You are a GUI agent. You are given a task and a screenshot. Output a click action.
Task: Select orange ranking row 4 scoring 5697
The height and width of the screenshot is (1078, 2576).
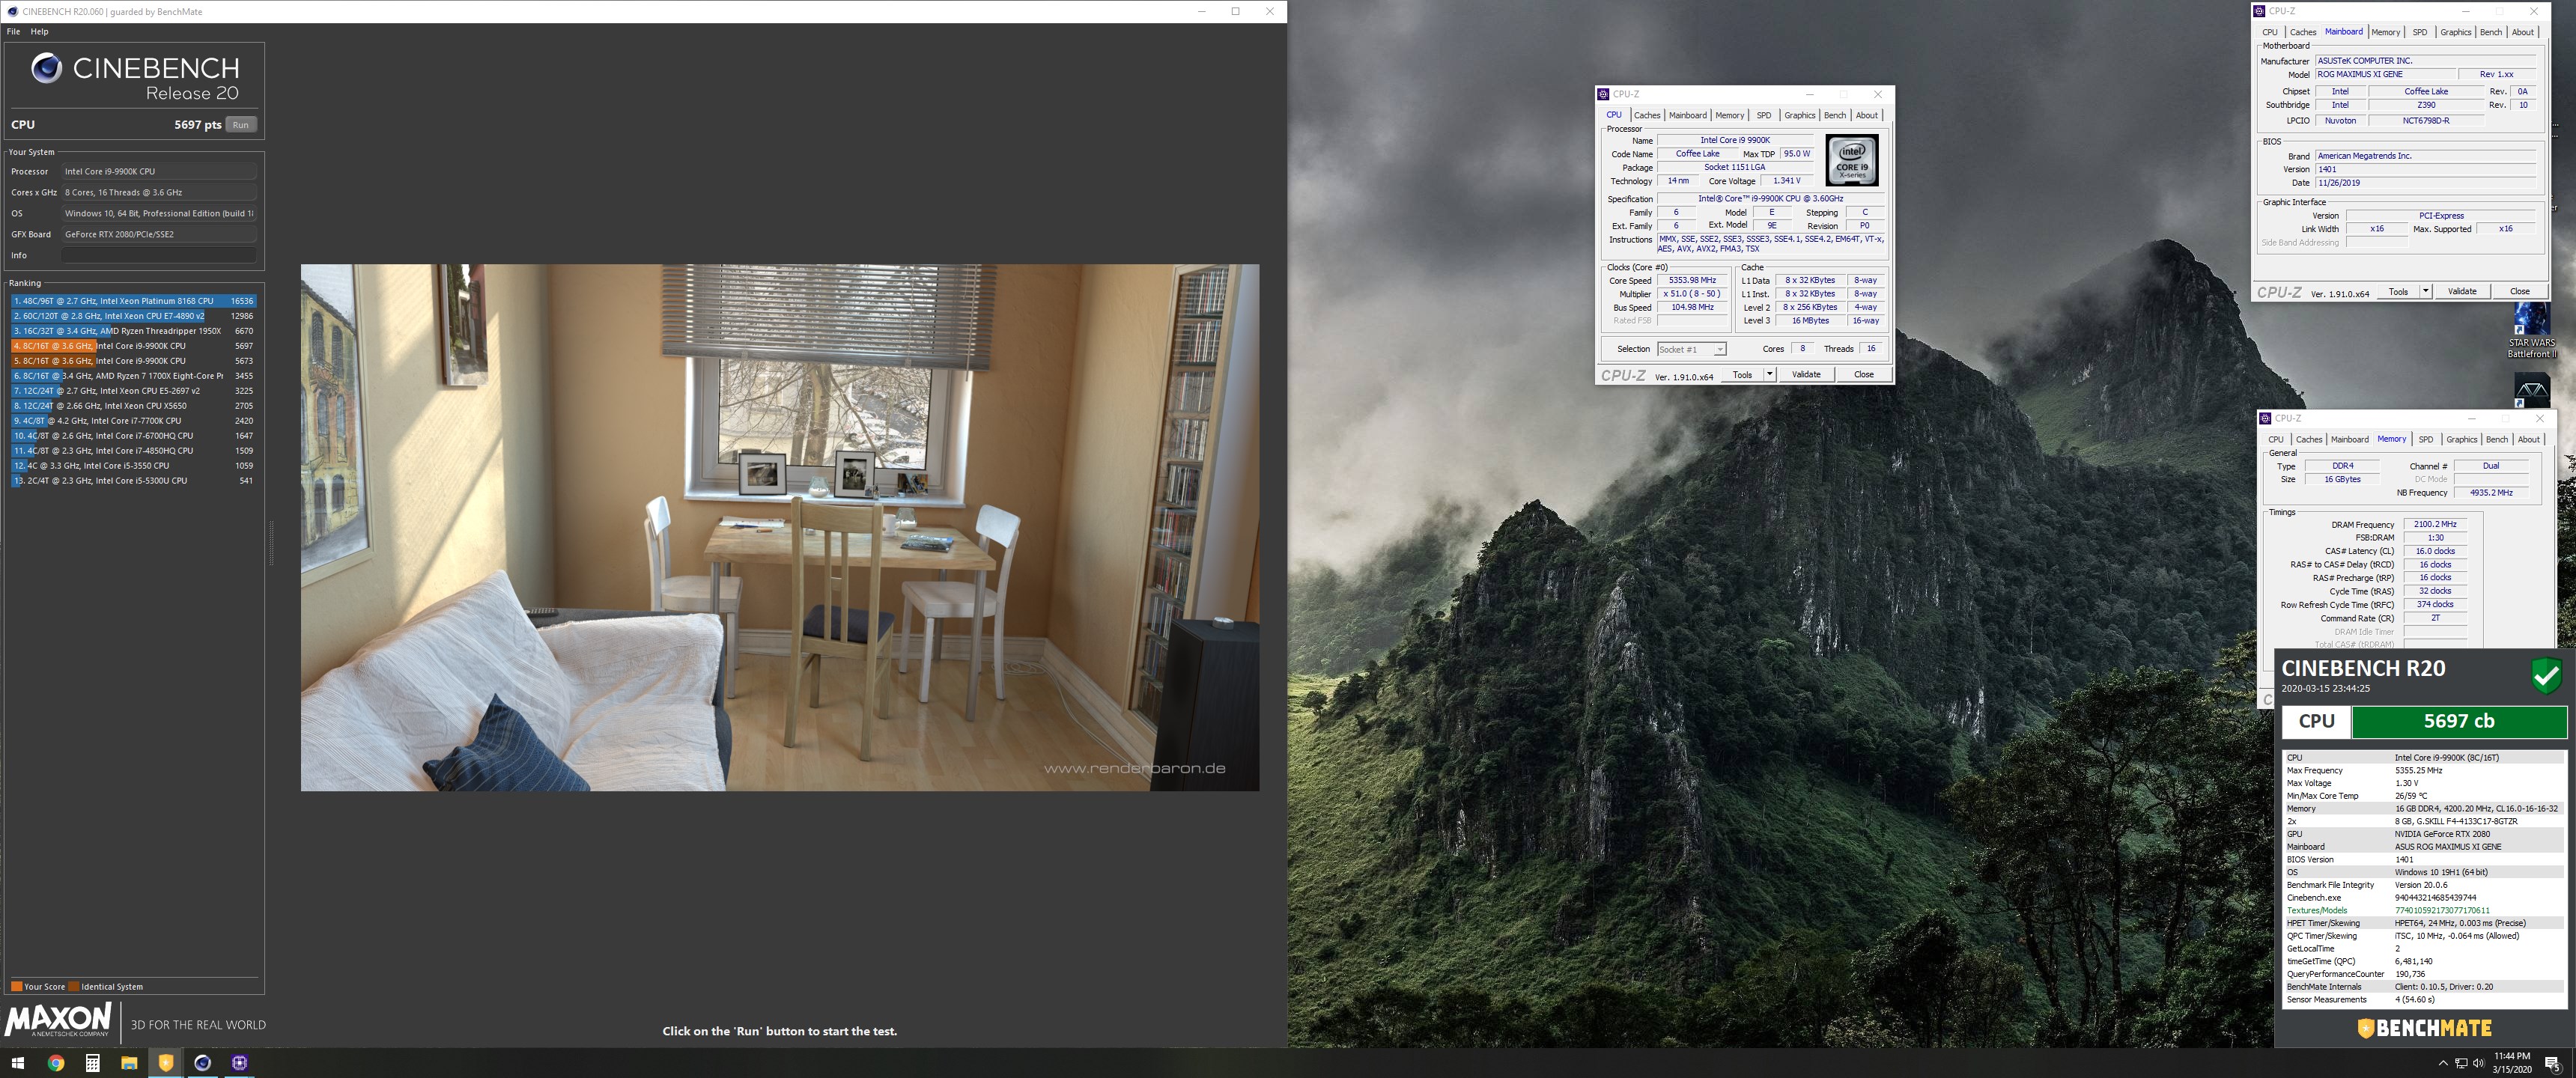133,346
